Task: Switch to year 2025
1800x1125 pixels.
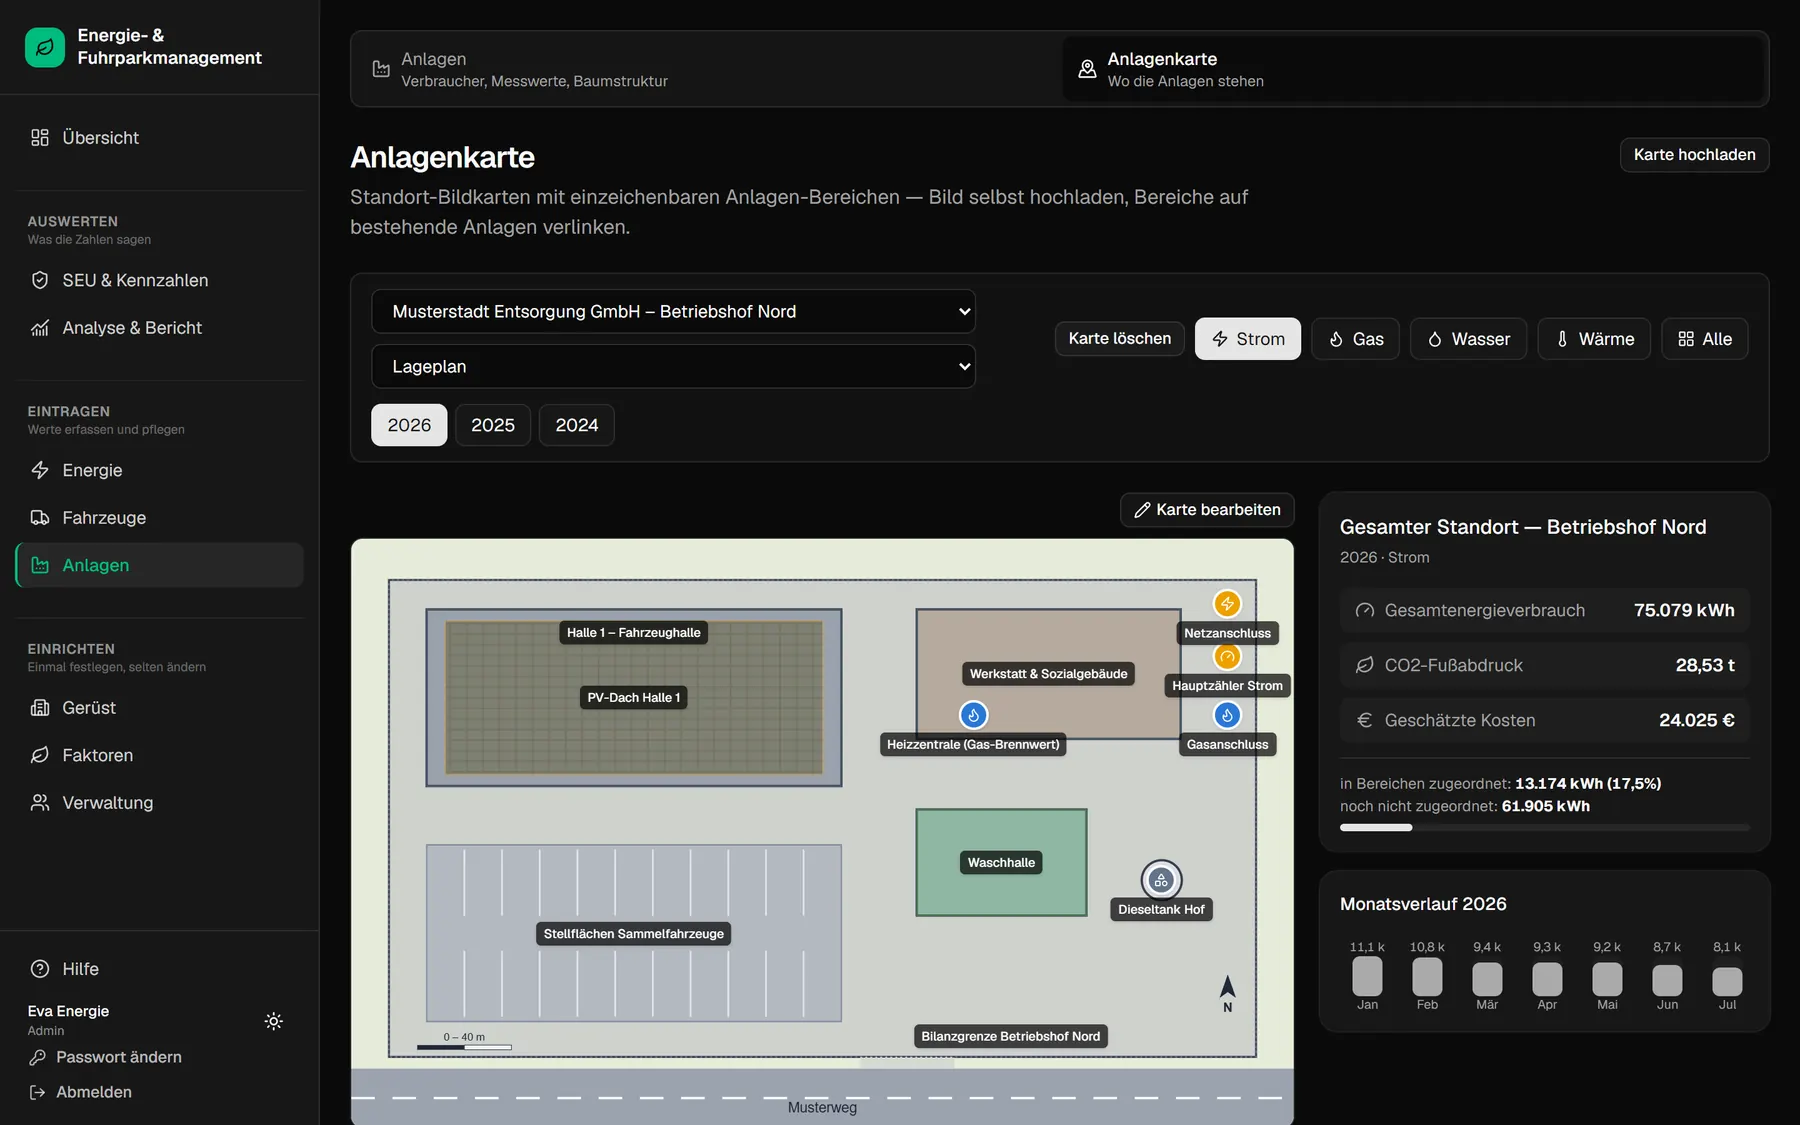Action: pyautogui.click(x=493, y=425)
